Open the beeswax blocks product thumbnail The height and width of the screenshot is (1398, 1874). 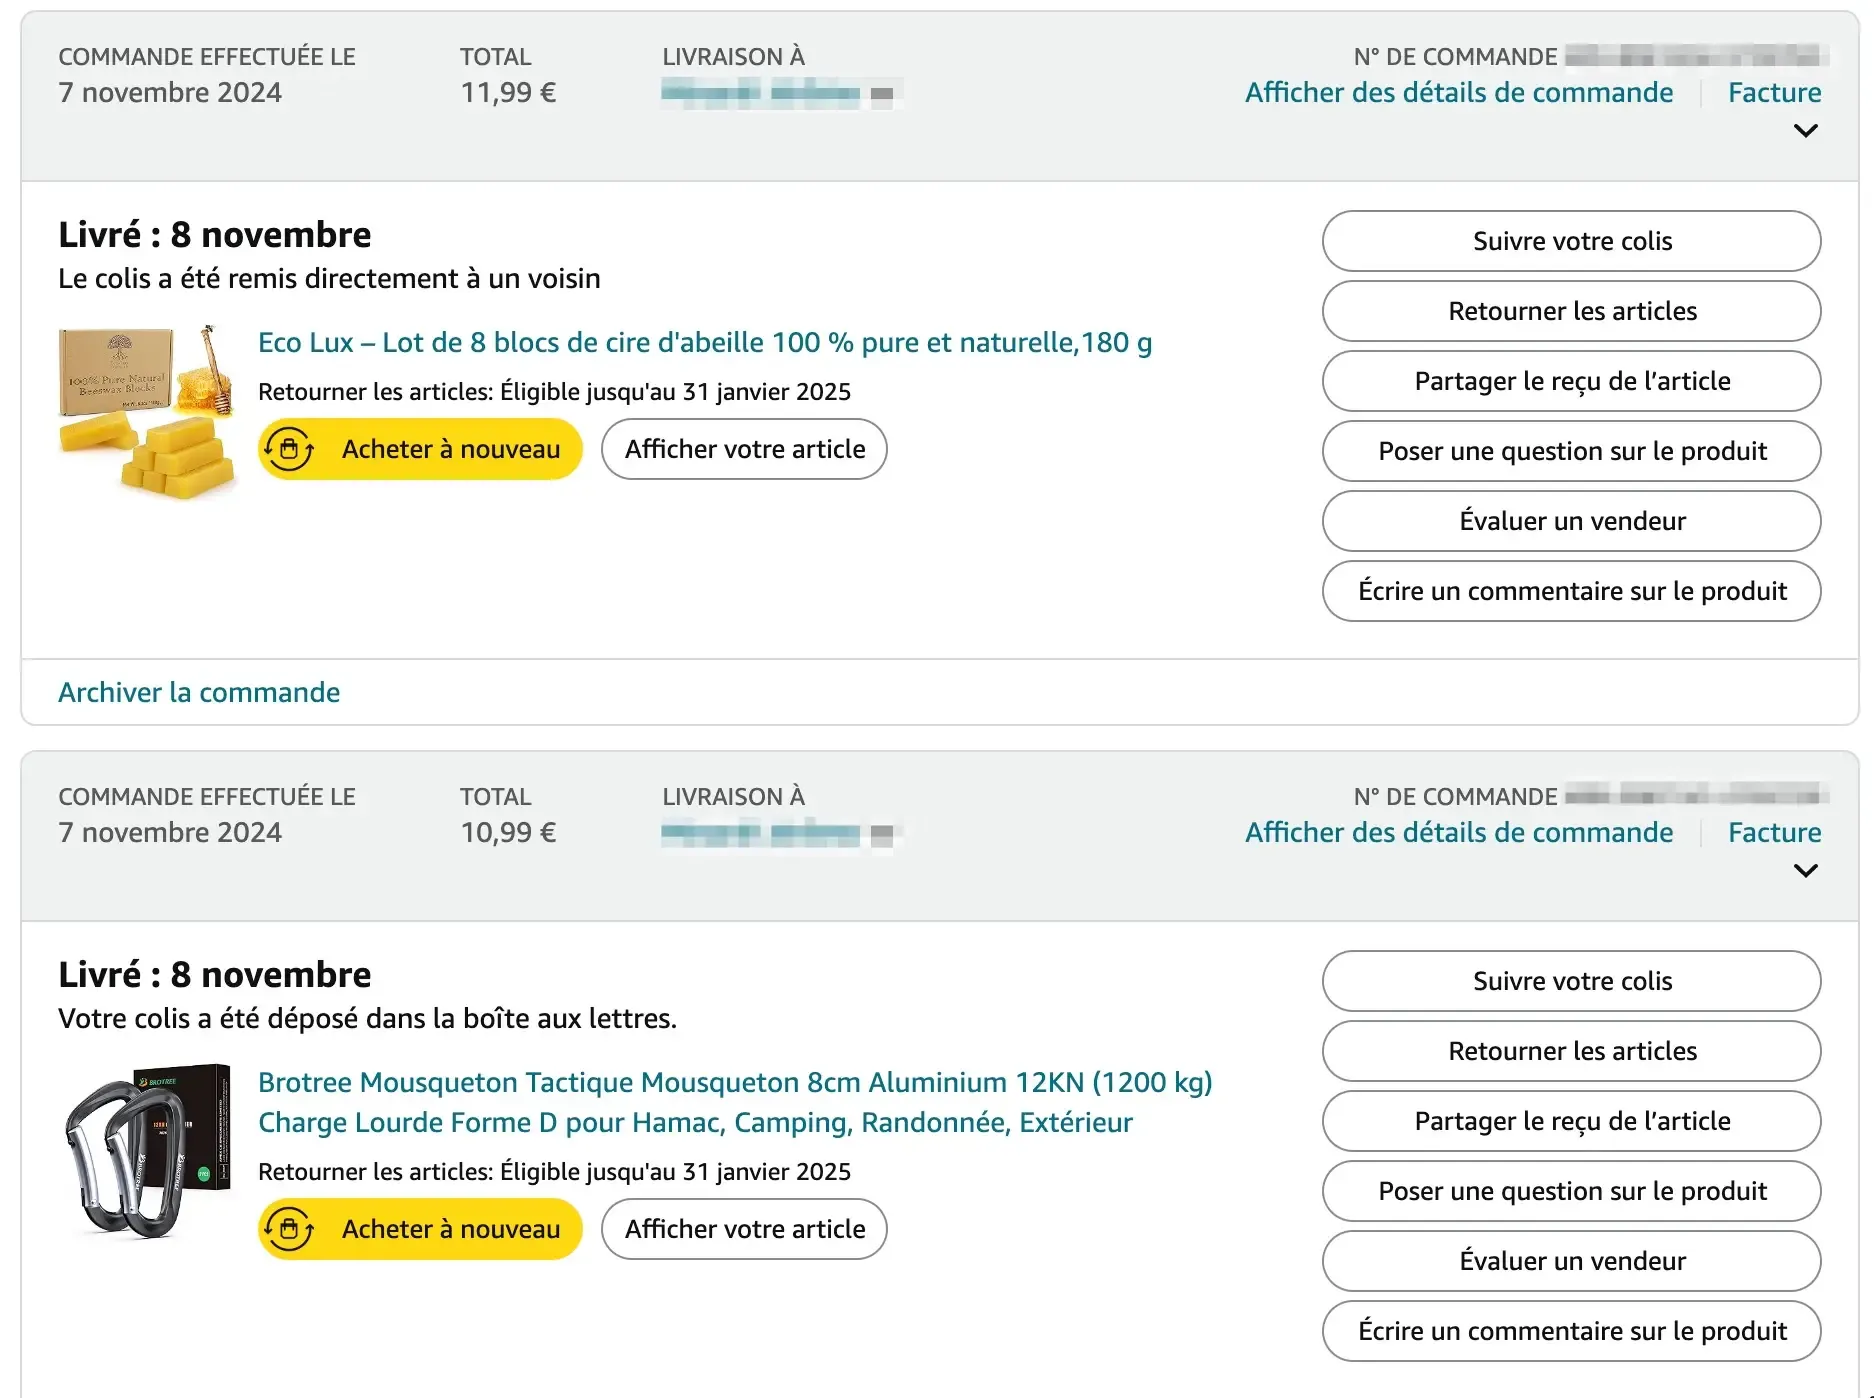pyautogui.click(x=146, y=411)
